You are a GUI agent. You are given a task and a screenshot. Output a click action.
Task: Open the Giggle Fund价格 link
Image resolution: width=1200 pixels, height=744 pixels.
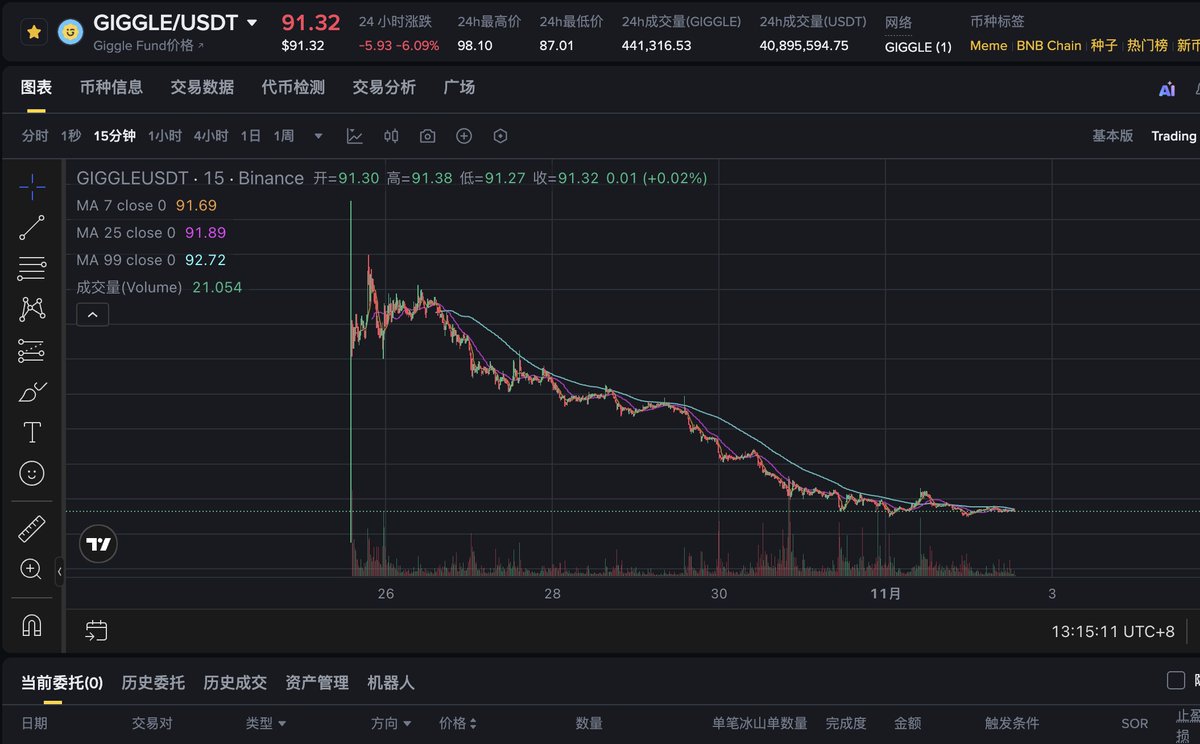148,46
